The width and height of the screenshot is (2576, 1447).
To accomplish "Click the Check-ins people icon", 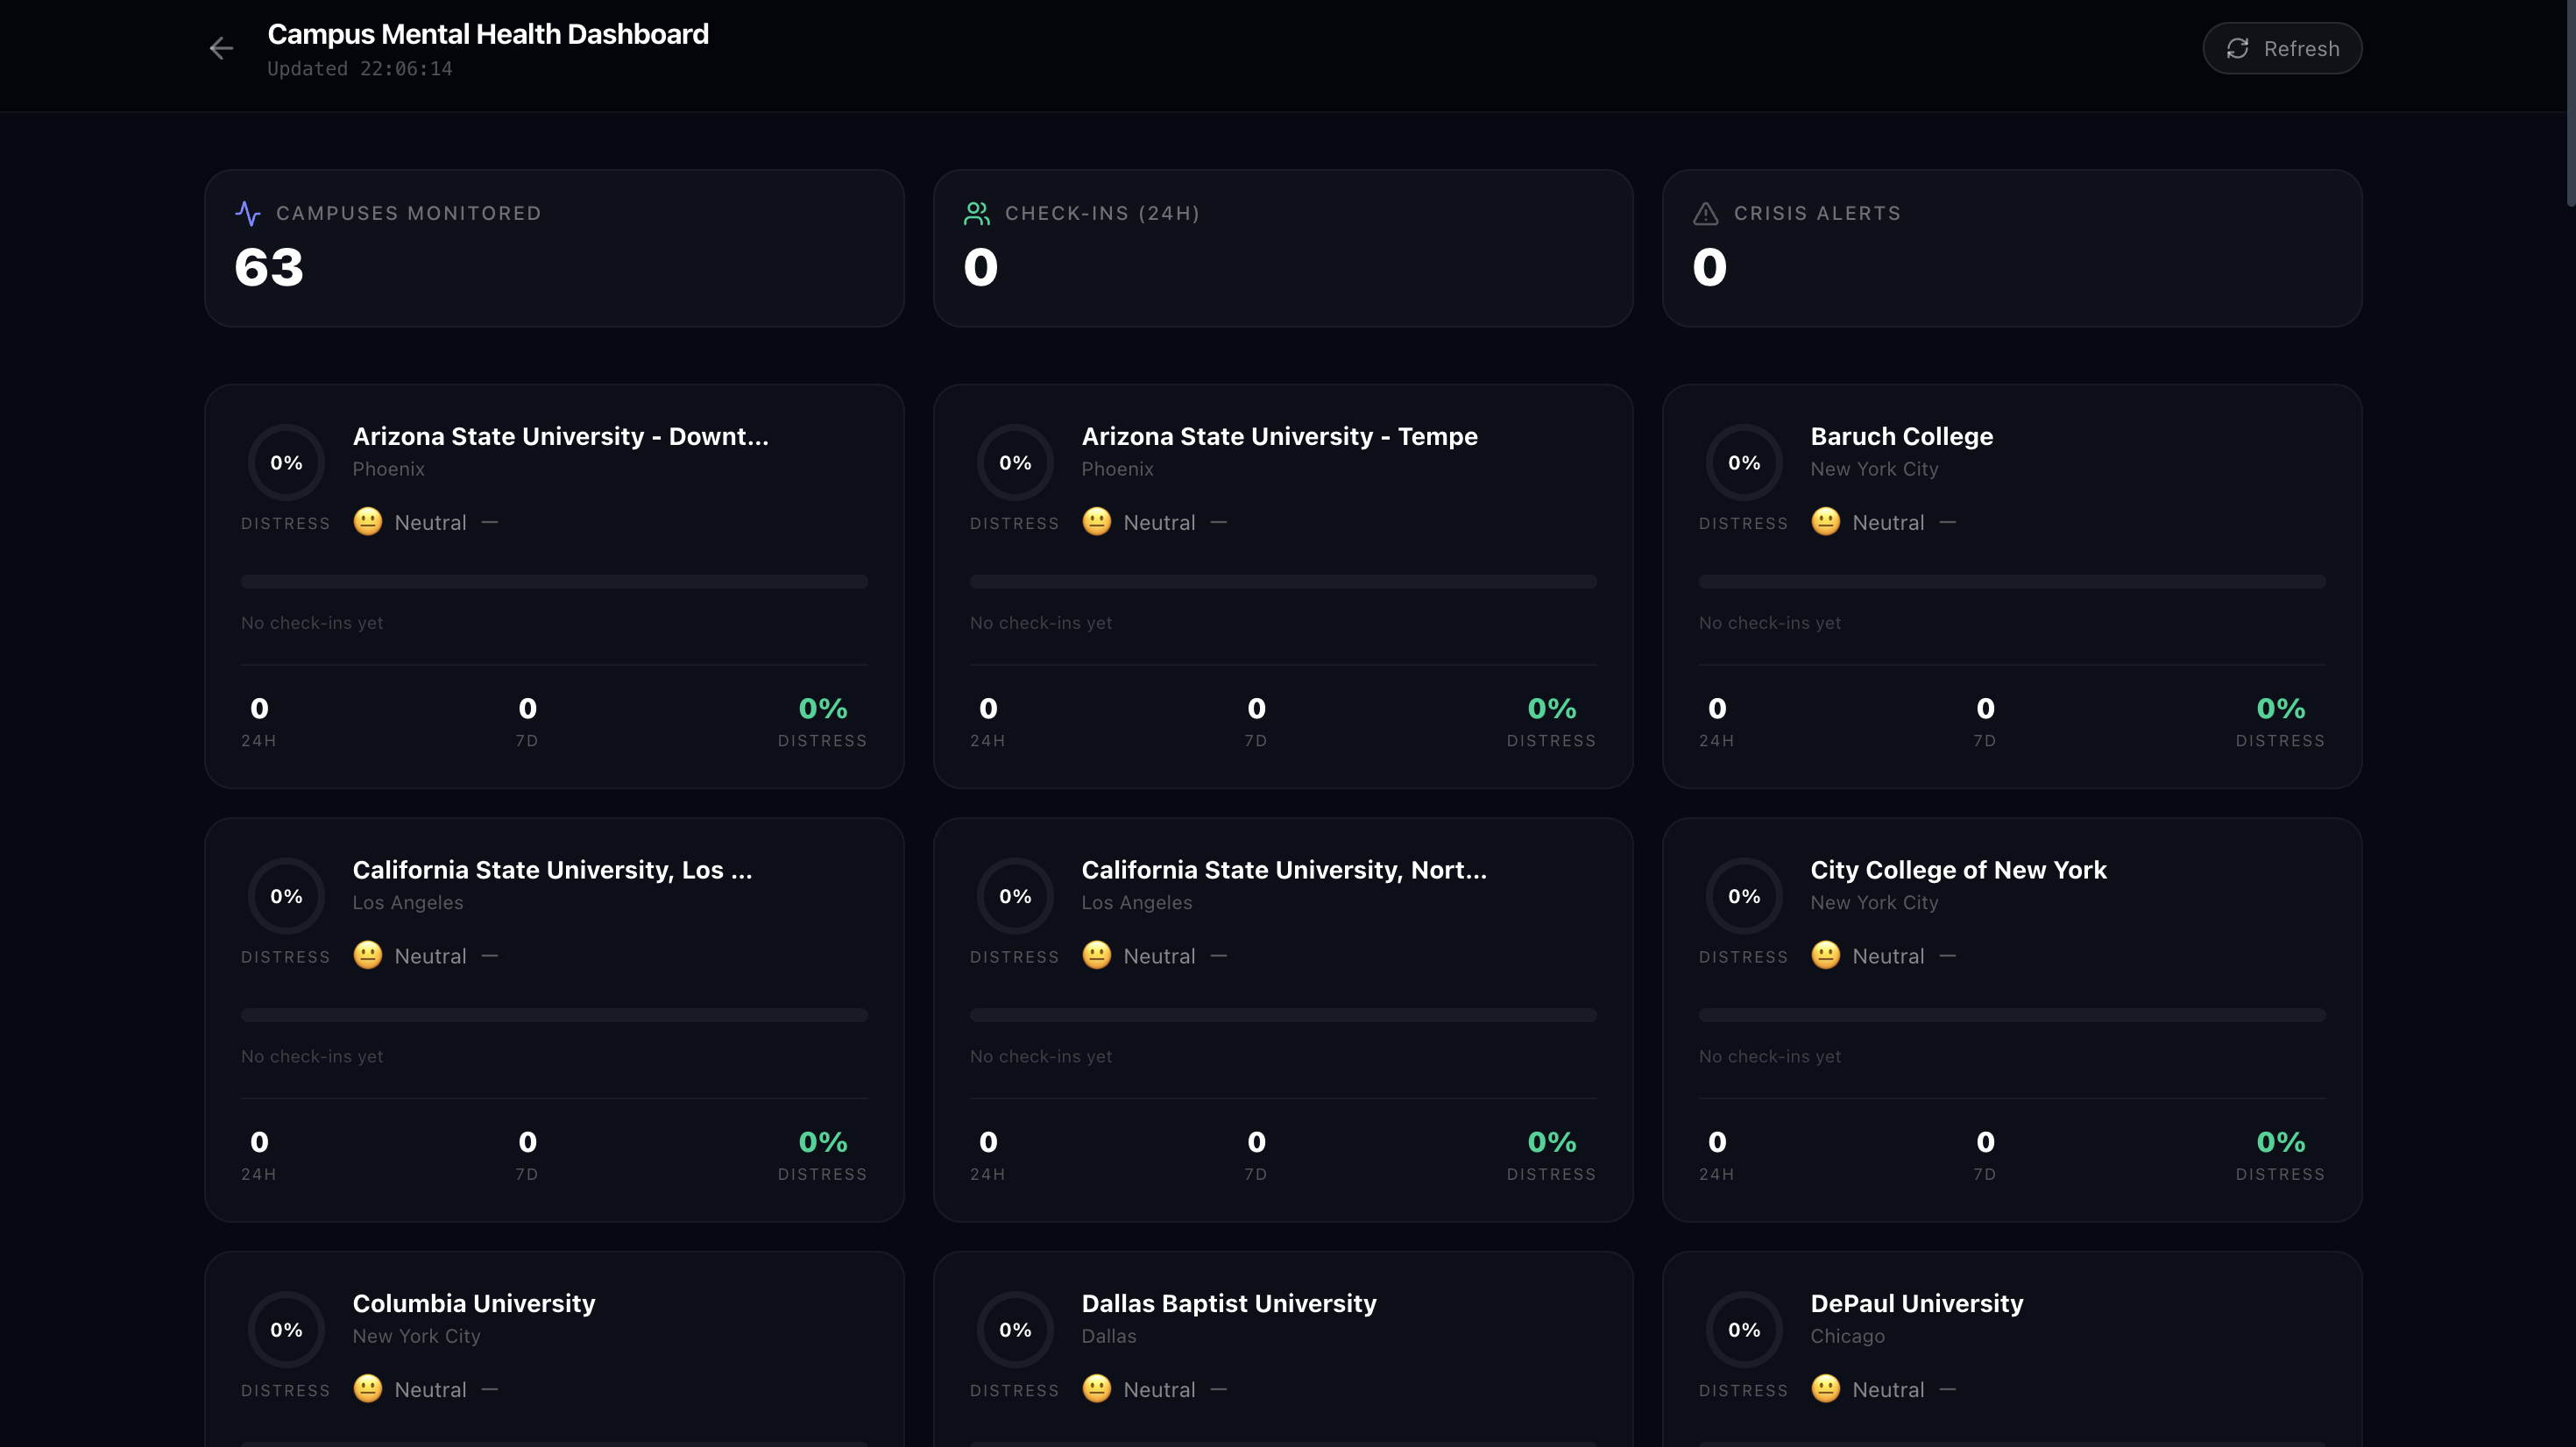I will (976, 213).
